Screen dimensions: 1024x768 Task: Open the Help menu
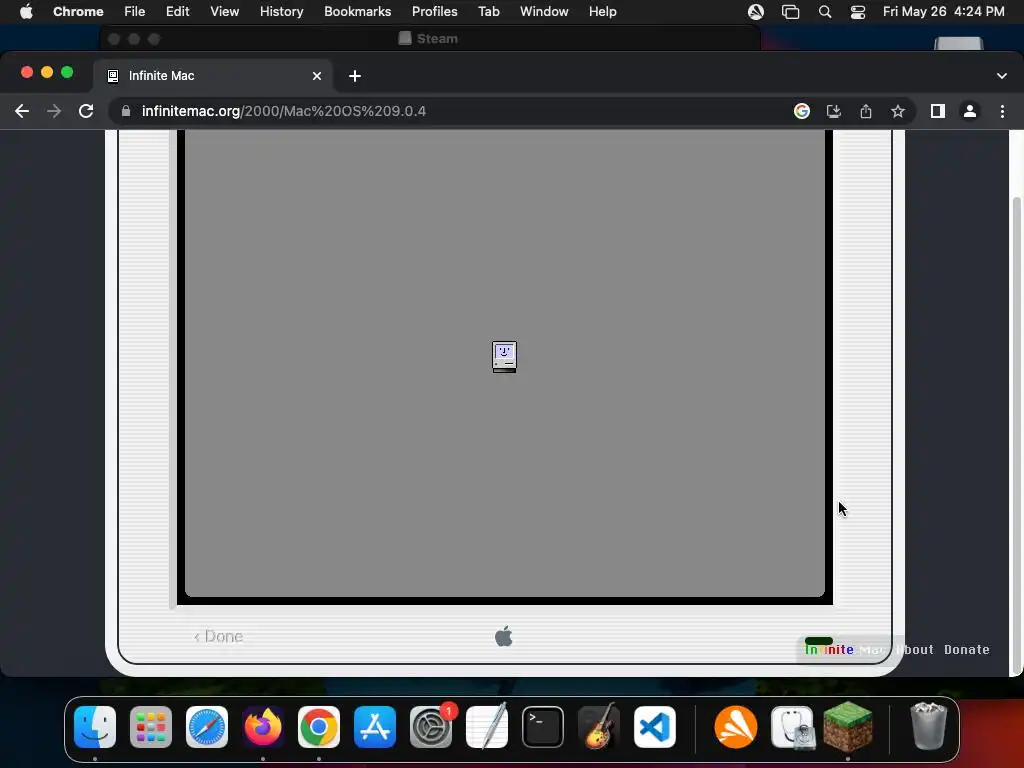point(602,11)
